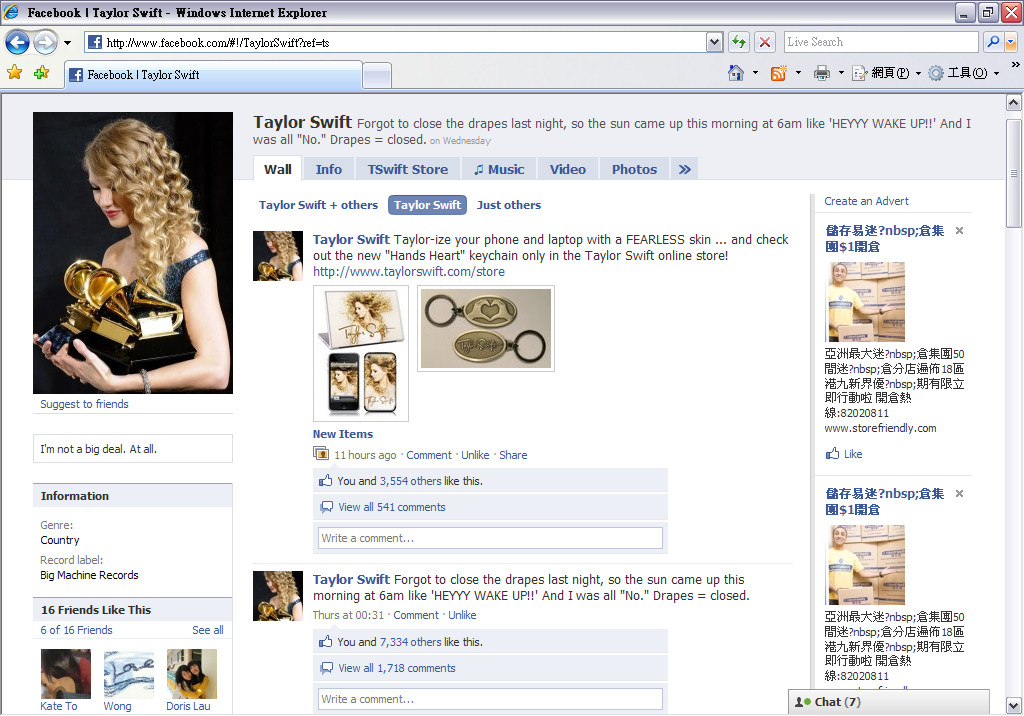Click Suggest to friends link
The height and width of the screenshot is (716, 1024).
(x=84, y=404)
